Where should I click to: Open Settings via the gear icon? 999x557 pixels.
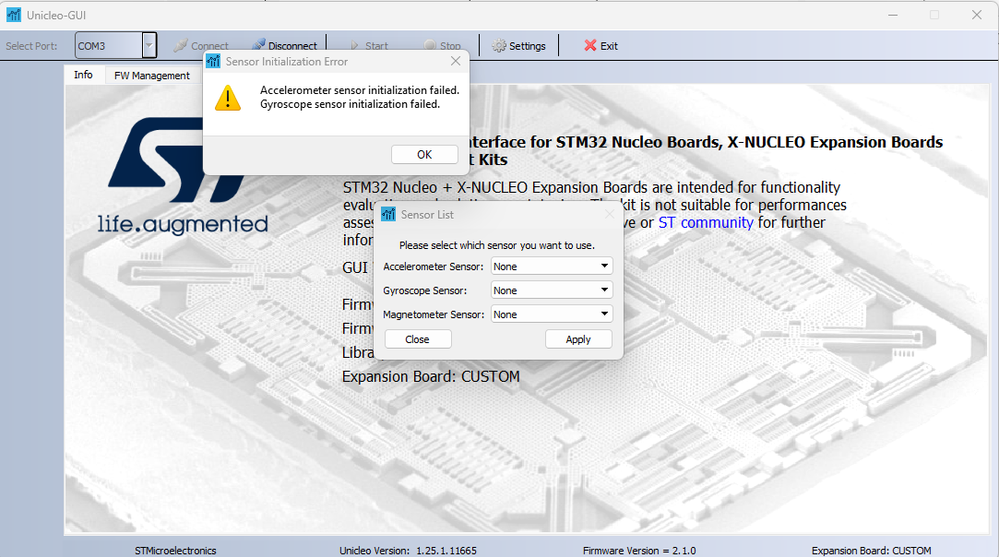coord(500,46)
